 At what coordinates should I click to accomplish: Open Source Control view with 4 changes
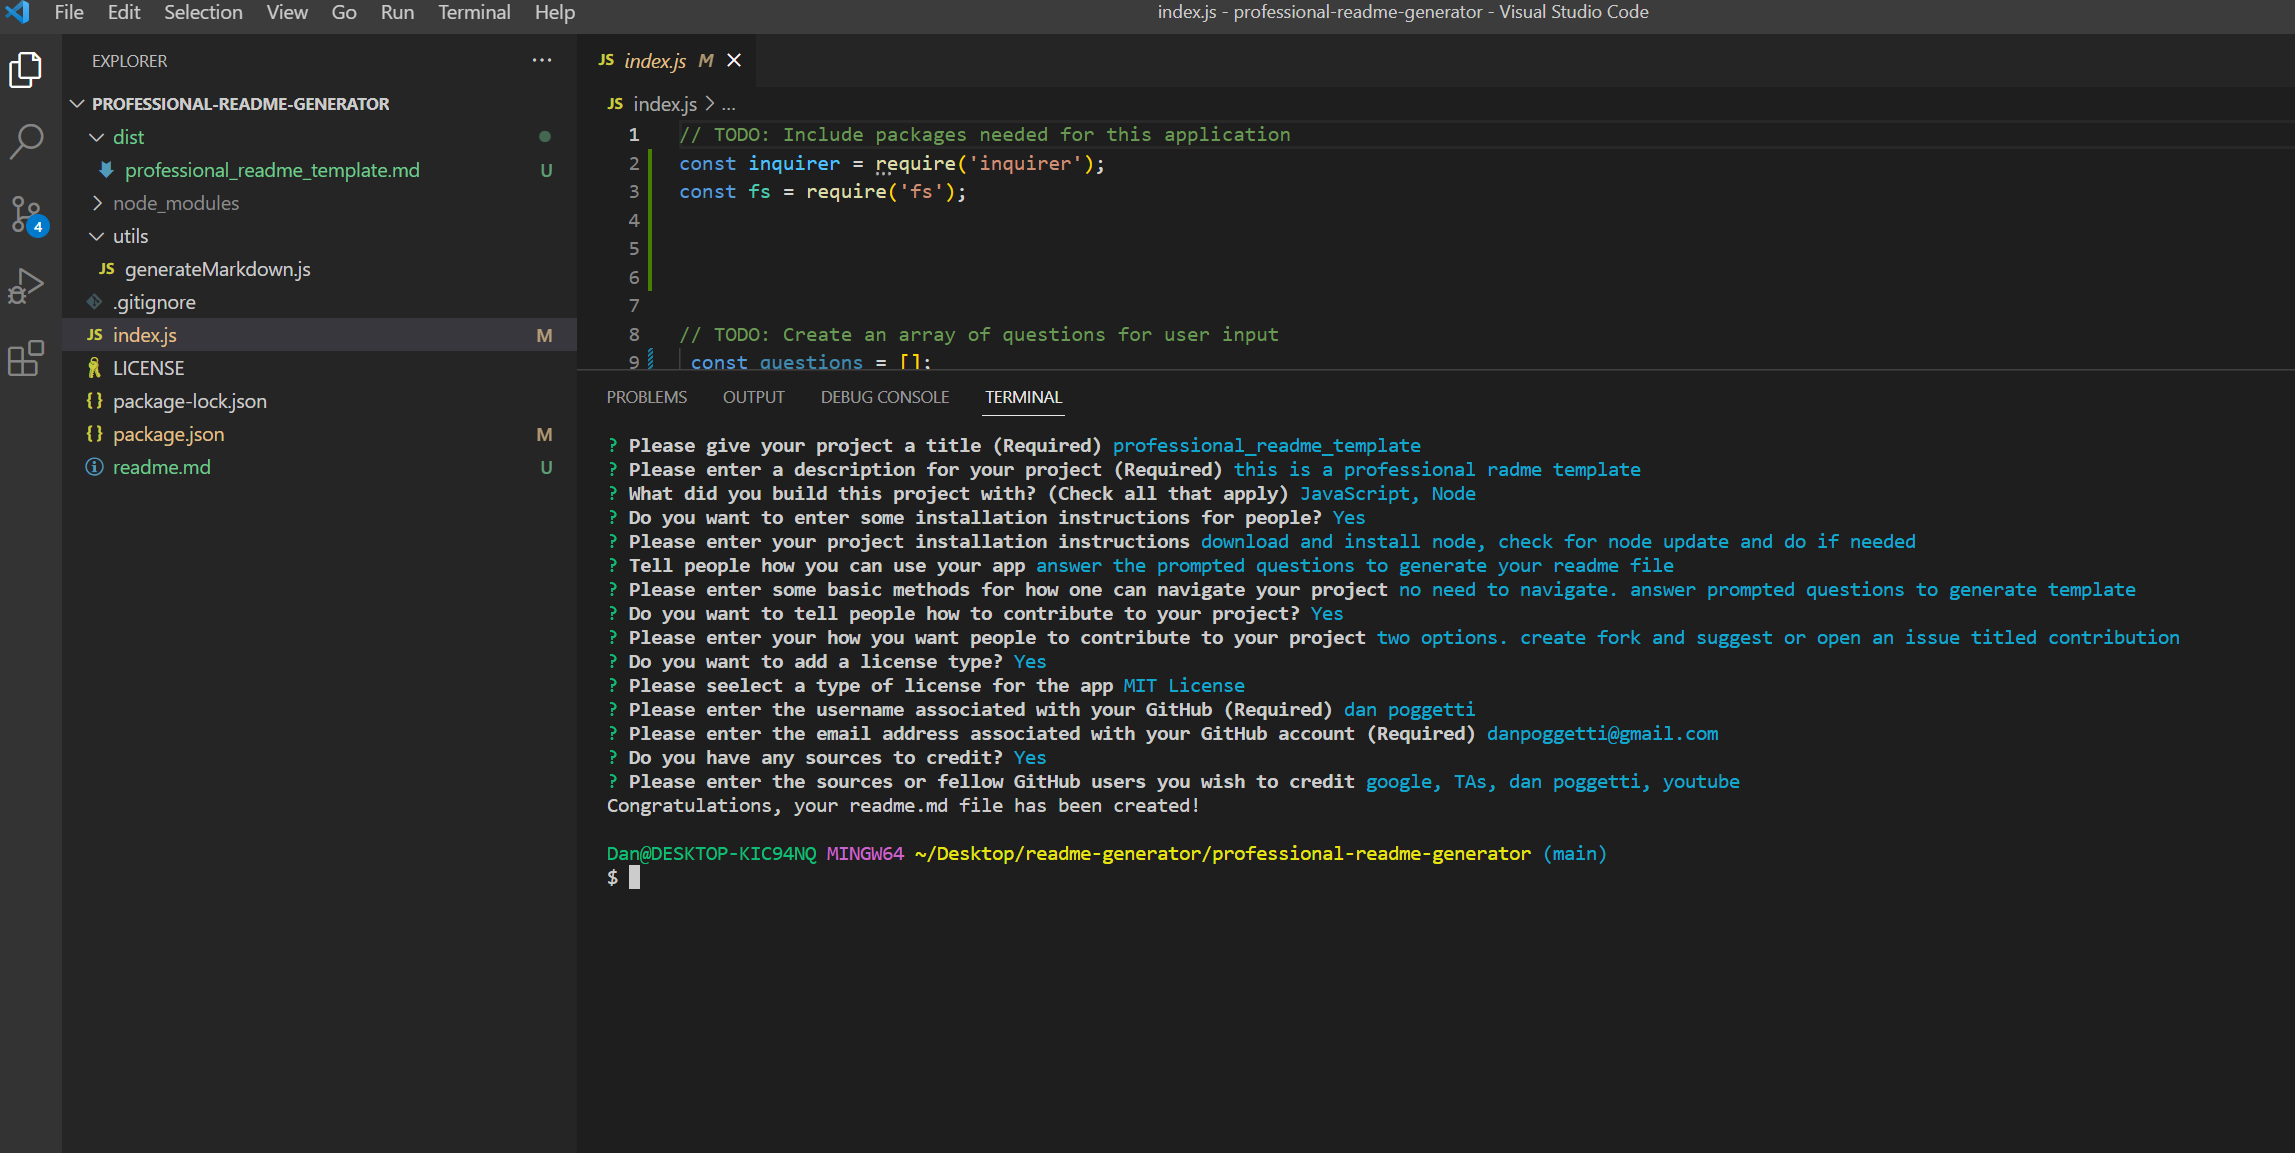26,214
